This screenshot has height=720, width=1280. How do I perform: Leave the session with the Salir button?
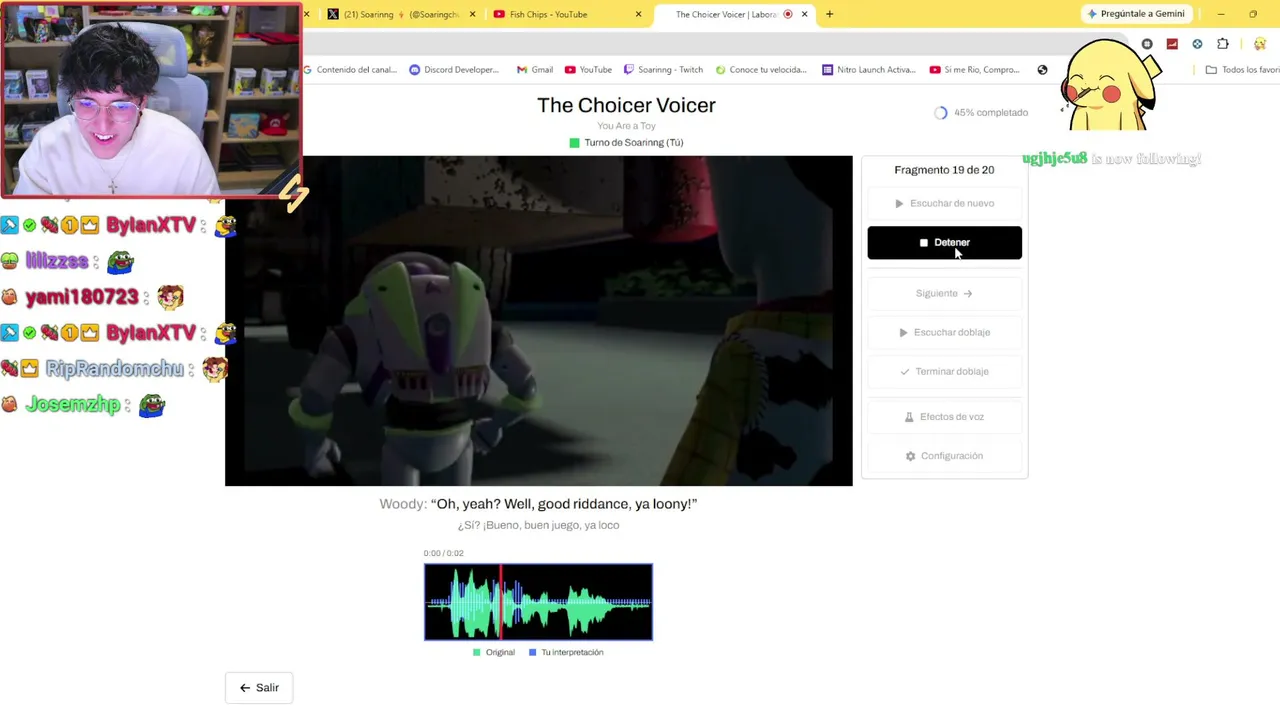pyautogui.click(x=259, y=688)
